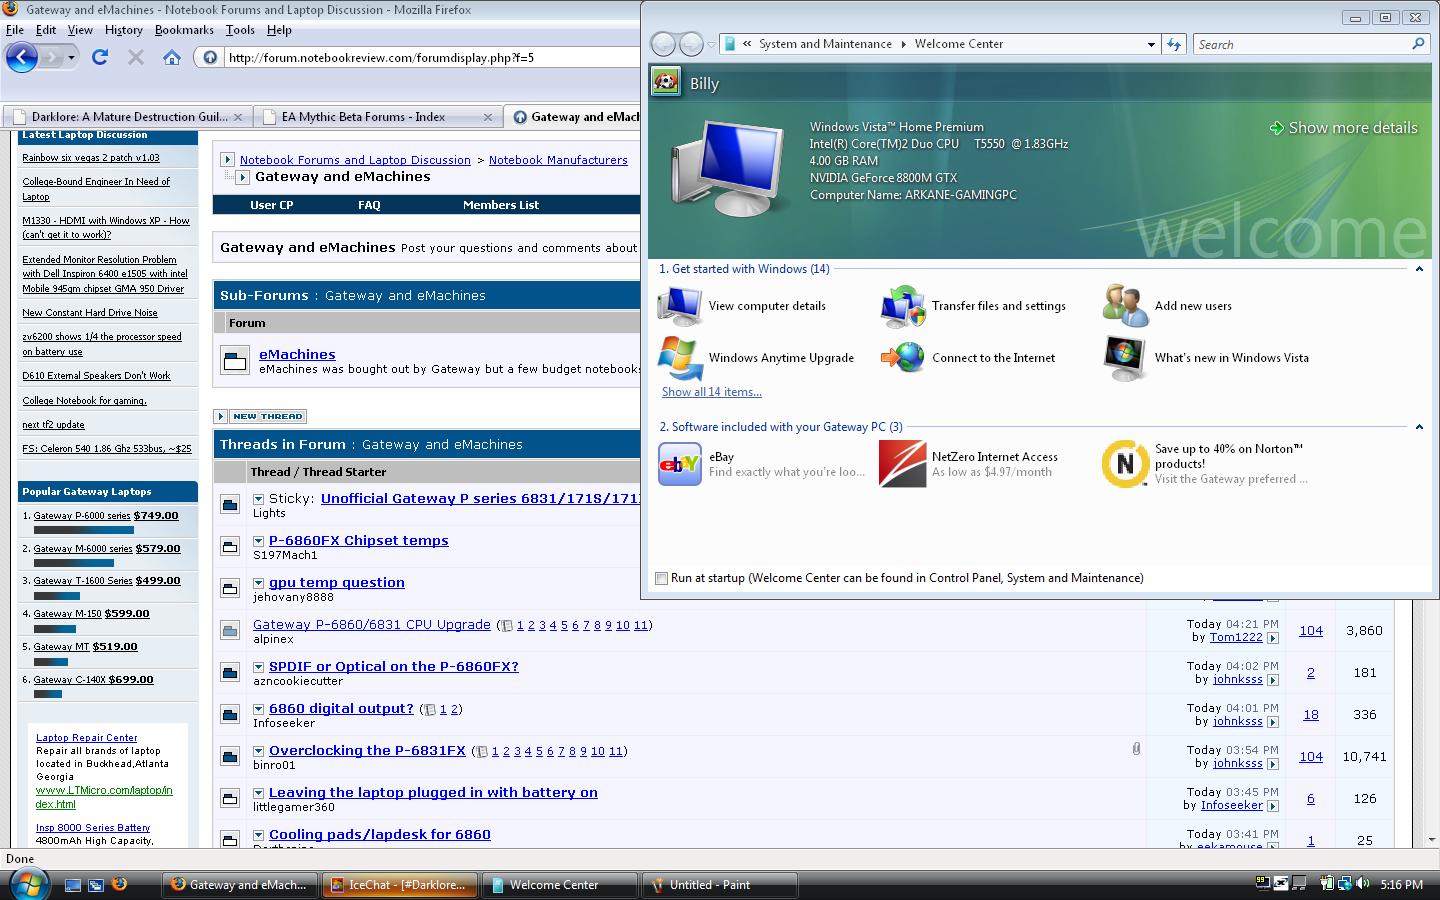
Task: Click the New Thread button
Action: pyautogui.click(x=261, y=416)
